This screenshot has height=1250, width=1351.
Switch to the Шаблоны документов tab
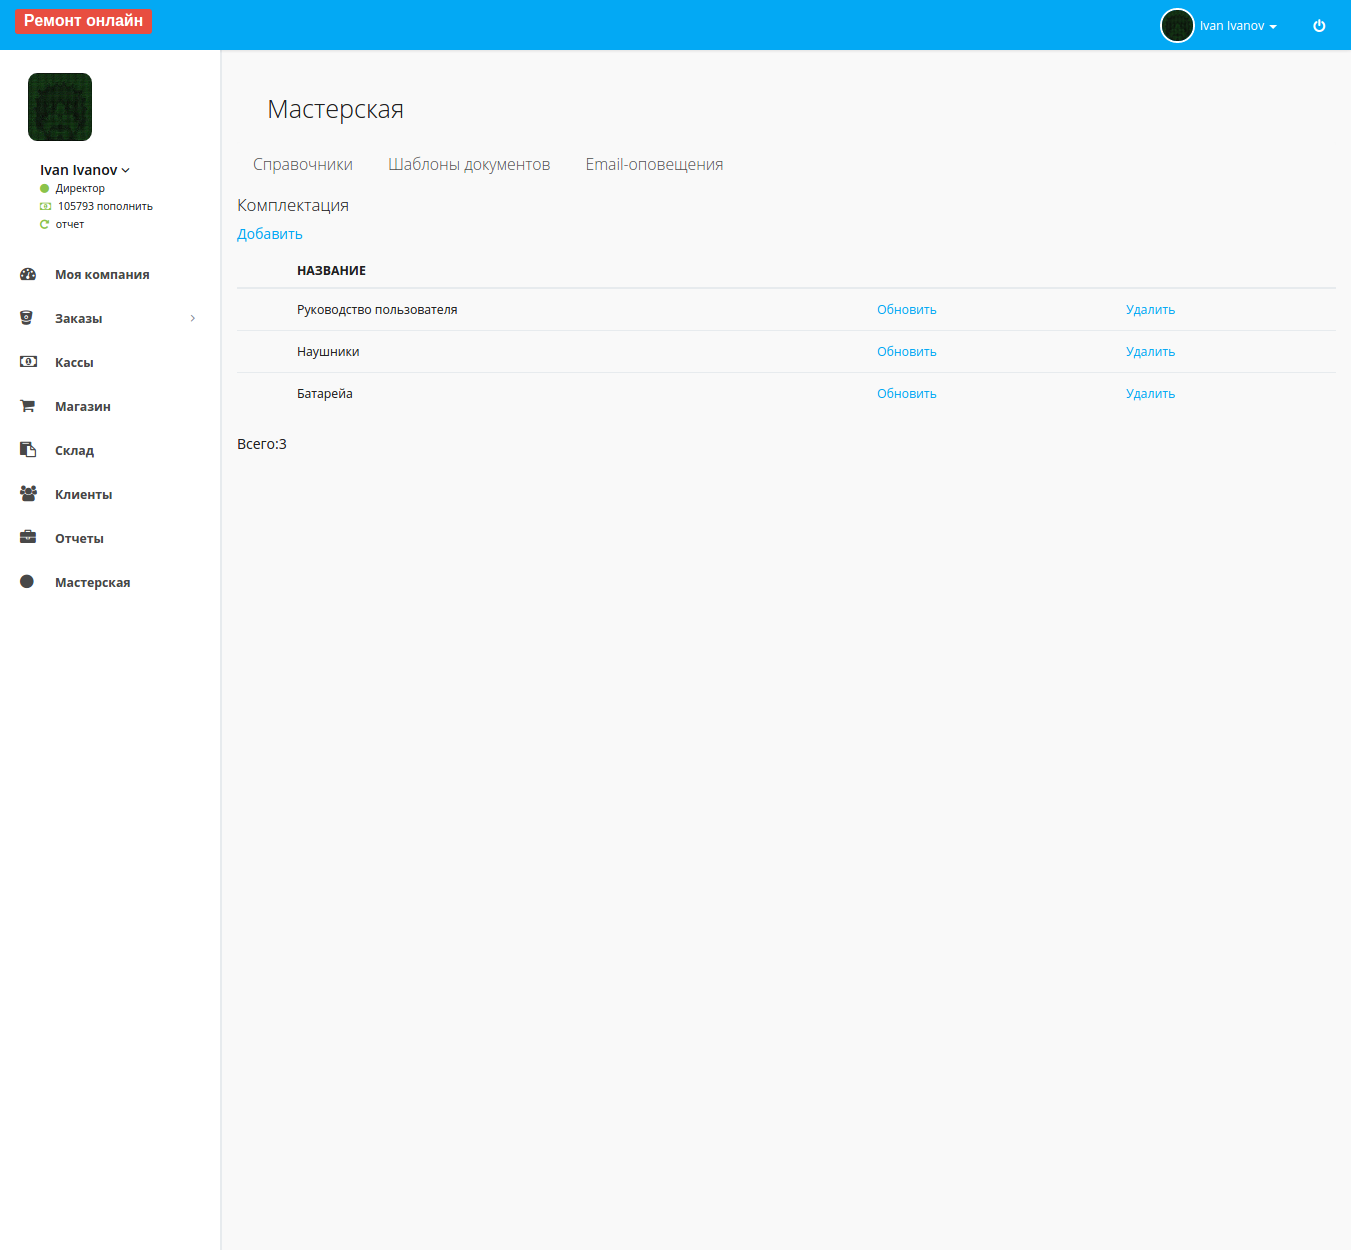469,165
